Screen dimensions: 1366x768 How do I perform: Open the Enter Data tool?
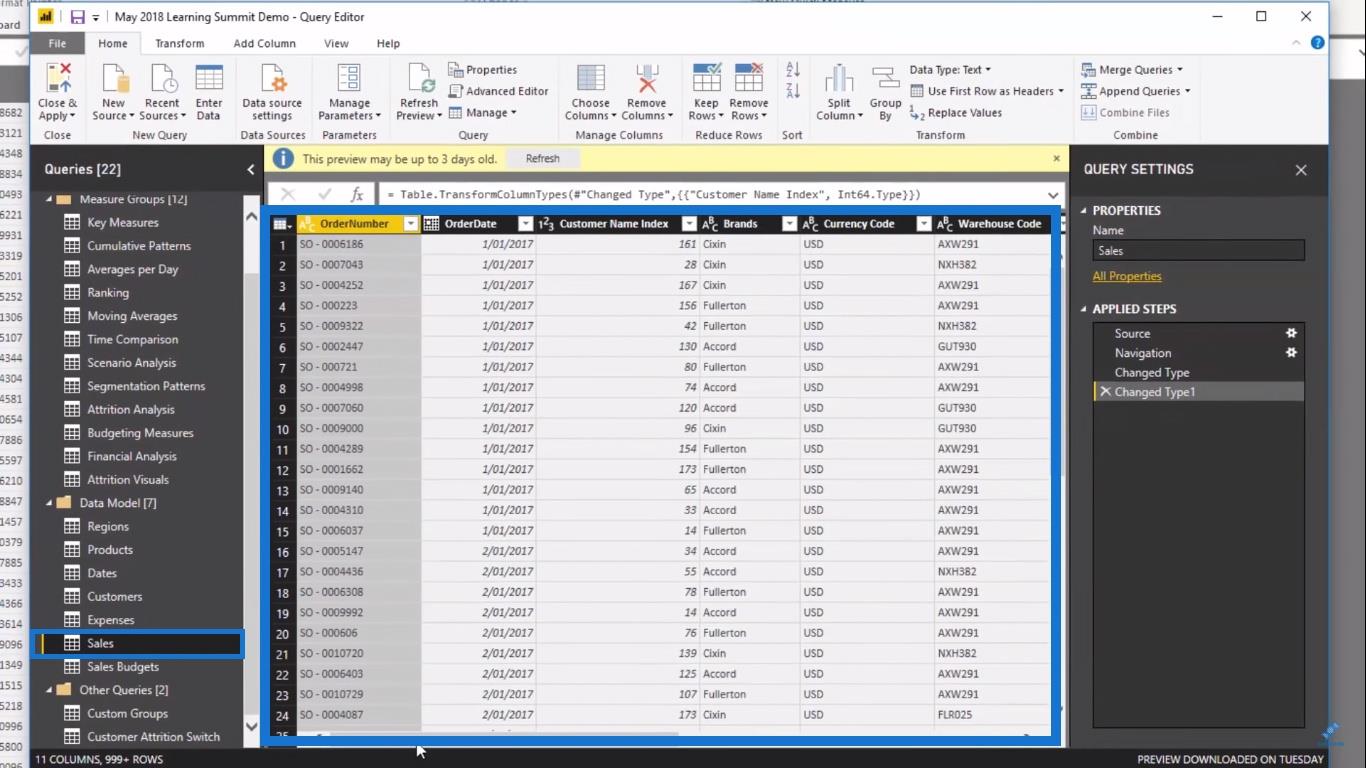pyautogui.click(x=209, y=80)
